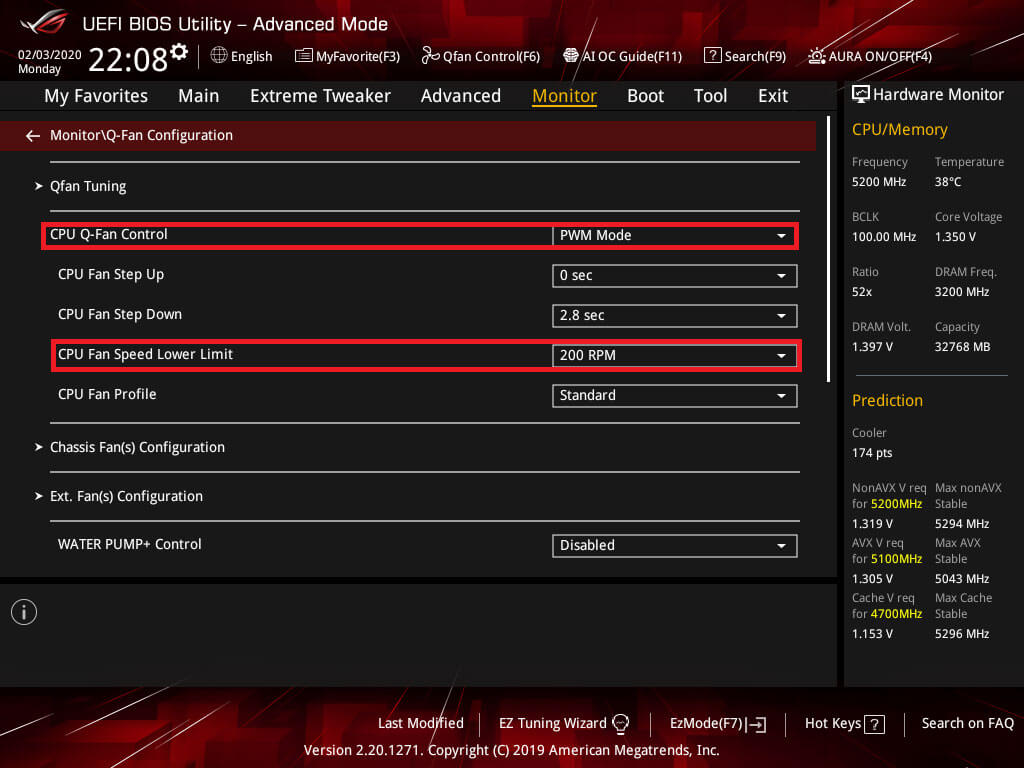The image size is (1024, 768).
Task: Click CPU Fan Step Up label
Action: coord(111,274)
